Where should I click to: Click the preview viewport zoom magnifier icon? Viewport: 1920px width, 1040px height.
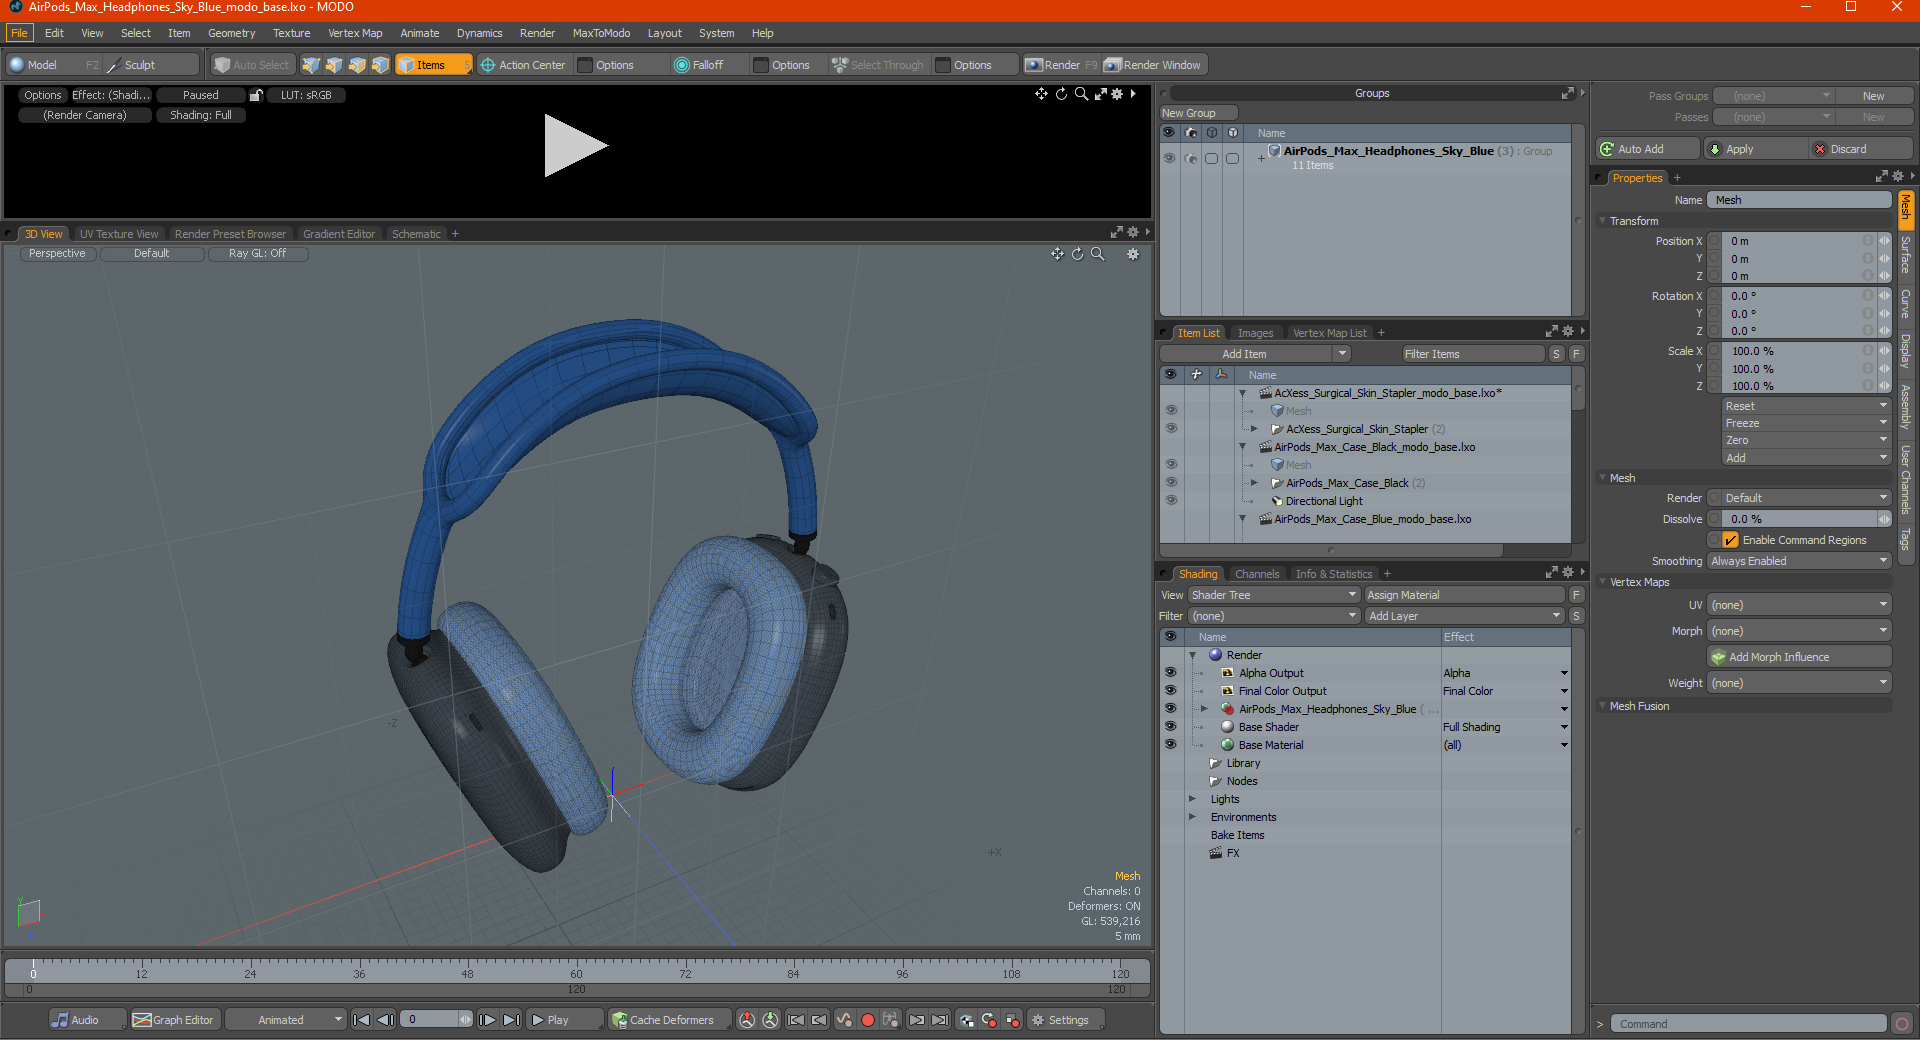(1081, 94)
